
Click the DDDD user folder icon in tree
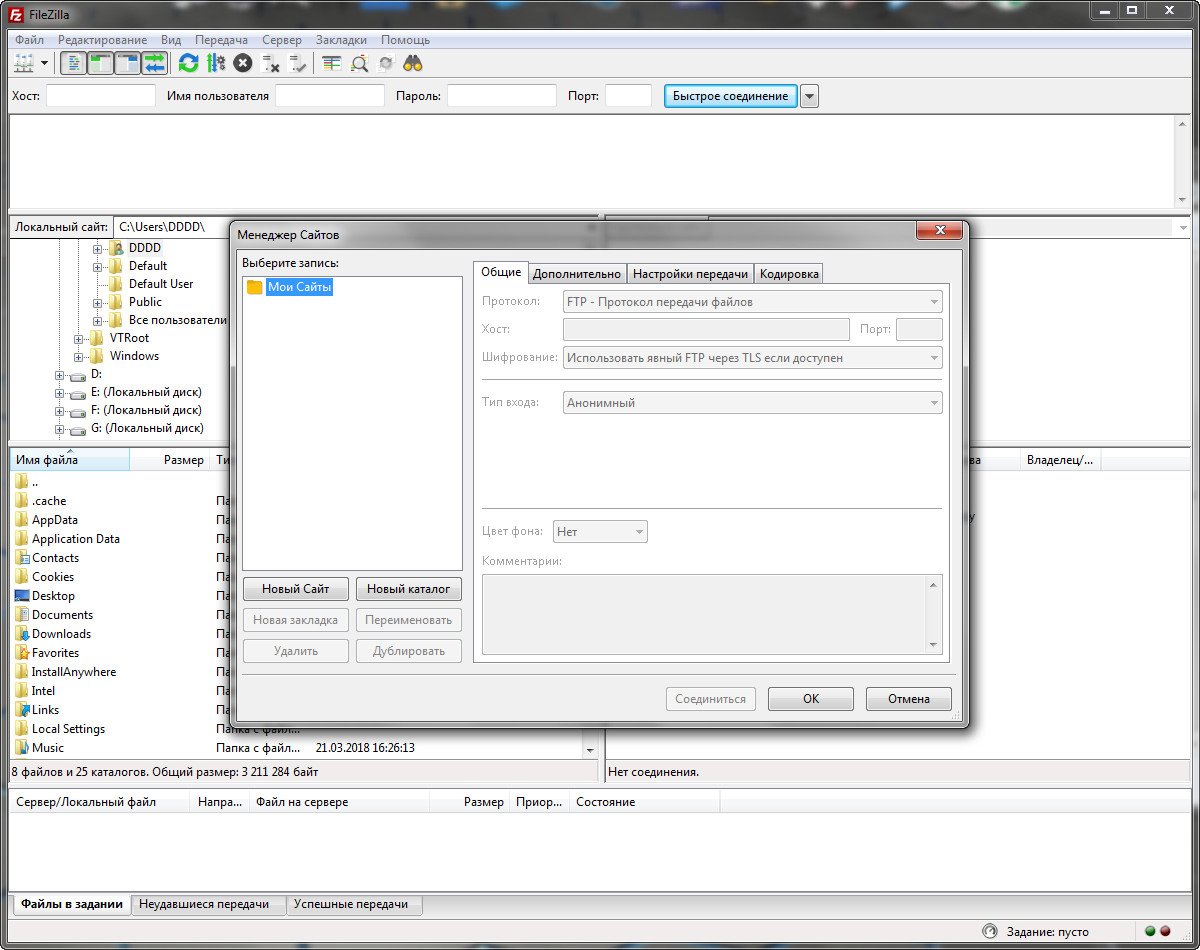pos(116,248)
